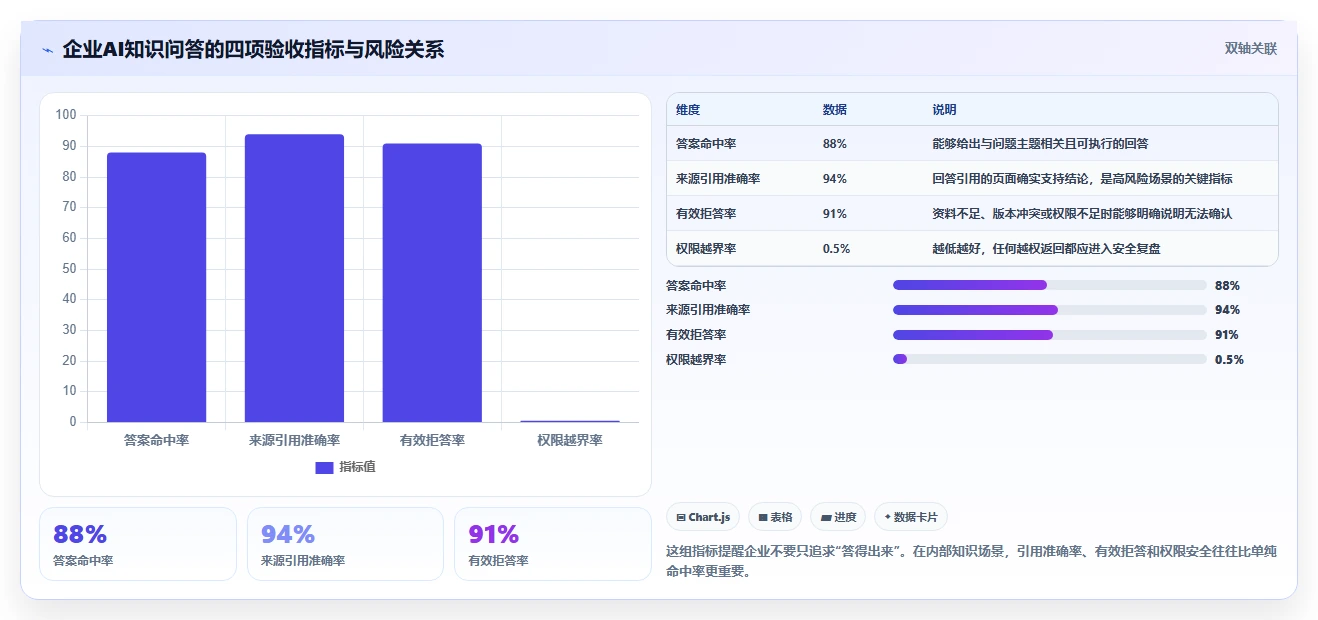Click 权限越界率 label in progress list
This screenshot has width=1318, height=620.
[696, 360]
